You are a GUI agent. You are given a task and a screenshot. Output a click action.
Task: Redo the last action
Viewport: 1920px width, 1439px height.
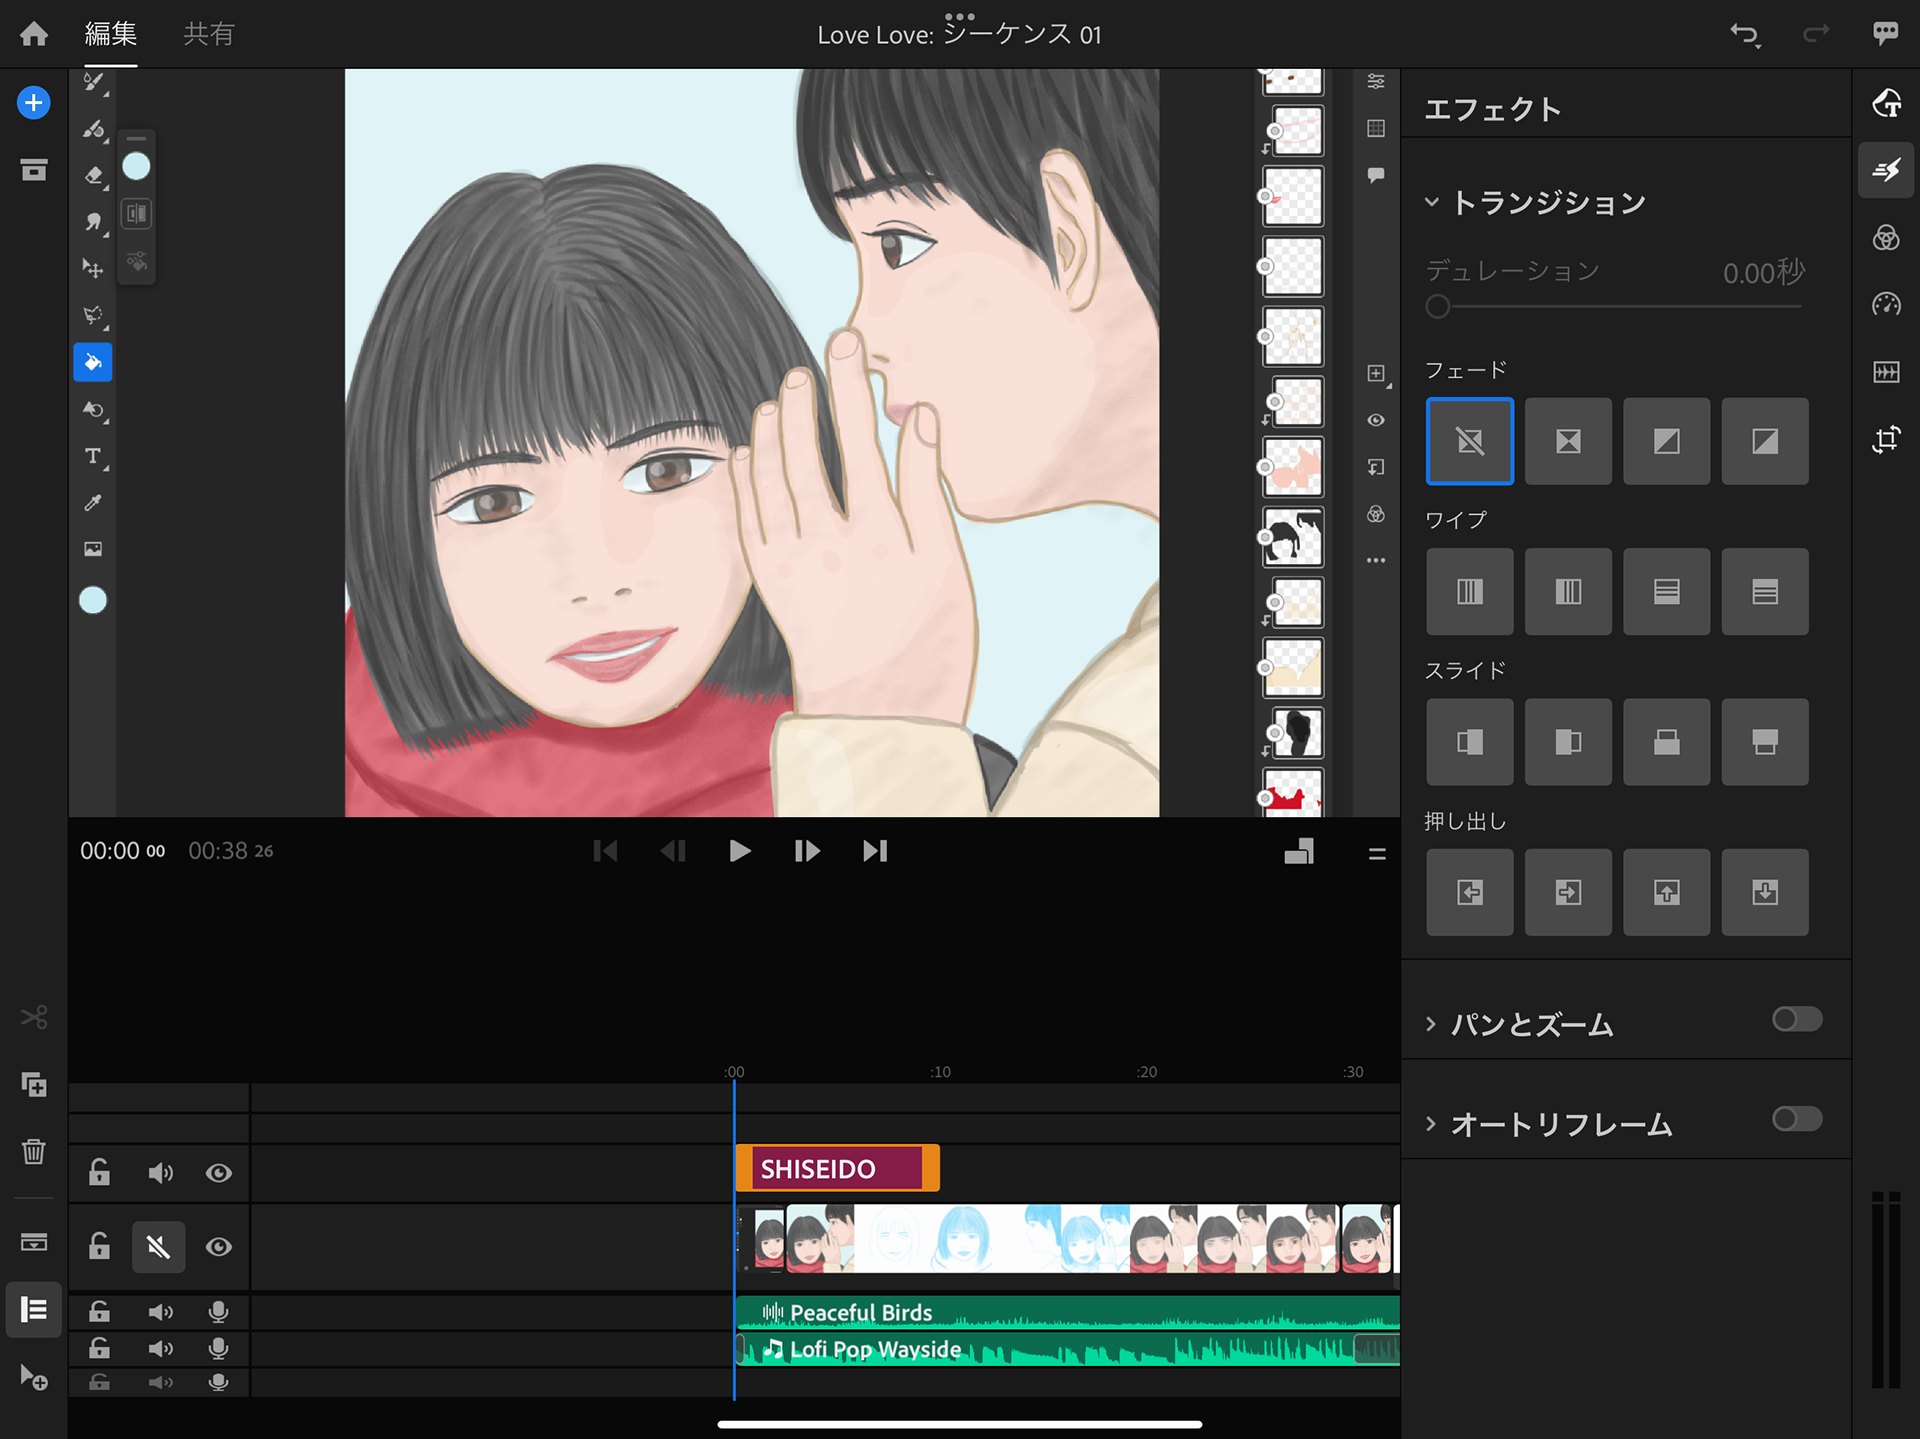[x=1816, y=34]
